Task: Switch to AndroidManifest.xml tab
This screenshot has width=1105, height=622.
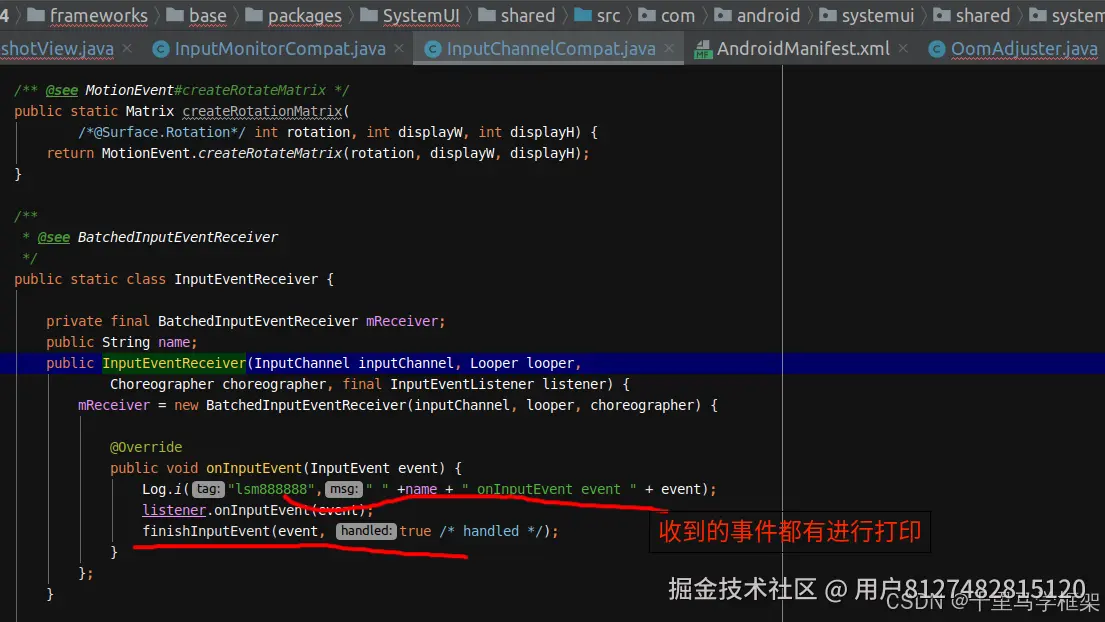Action: [x=803, y=49]
